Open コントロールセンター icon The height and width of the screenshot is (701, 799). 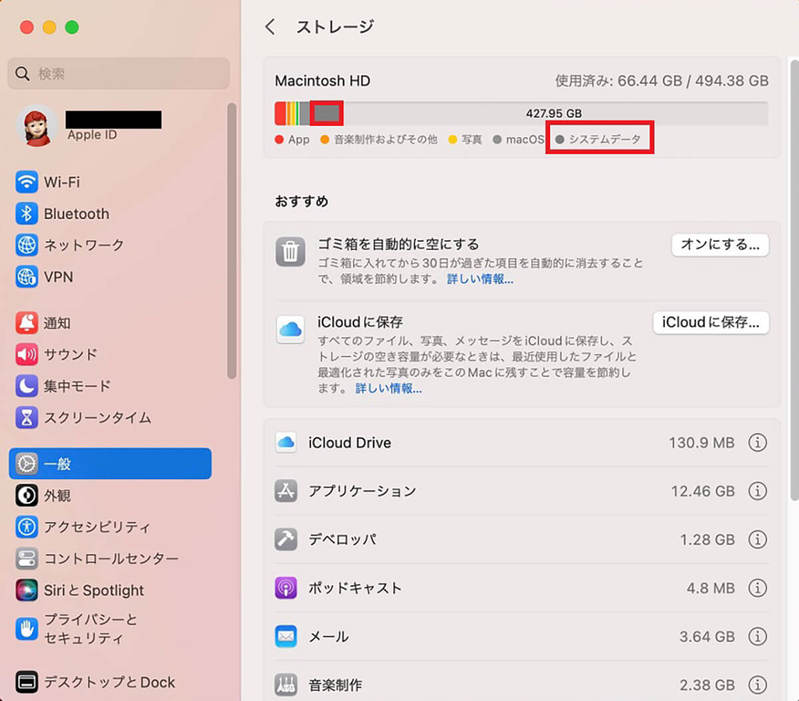[26, 558]
